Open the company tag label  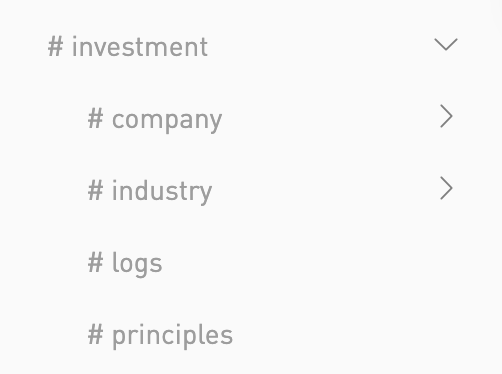(167, 119)
